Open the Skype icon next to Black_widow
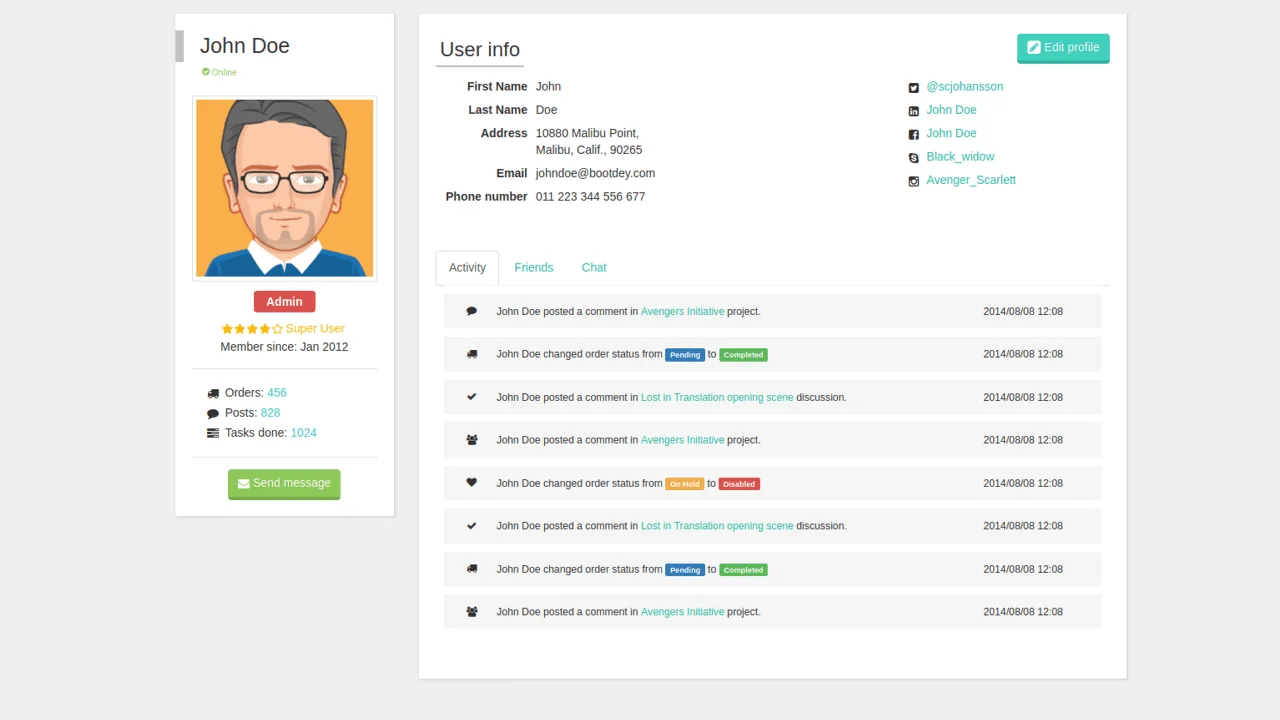Image resolution: width=1280 pixels, height=720 pixels. point(913,157)
